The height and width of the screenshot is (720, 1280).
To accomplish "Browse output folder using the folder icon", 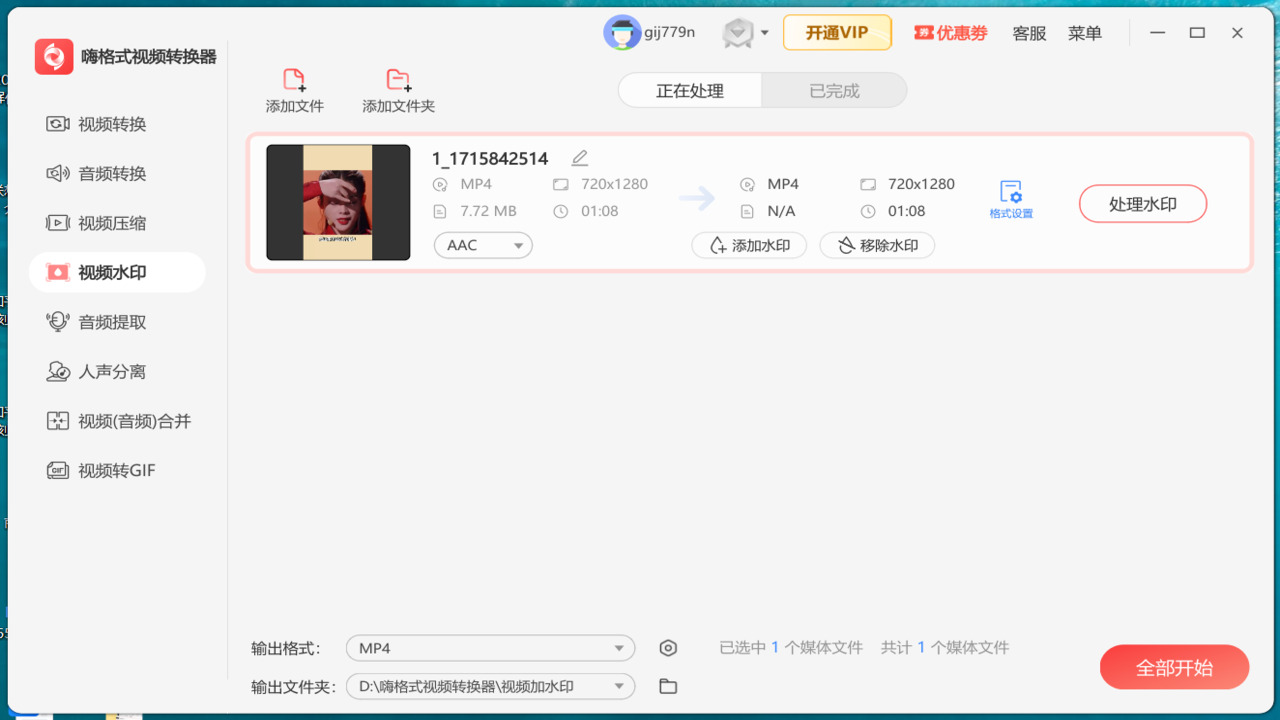I will tap(668, 686).
